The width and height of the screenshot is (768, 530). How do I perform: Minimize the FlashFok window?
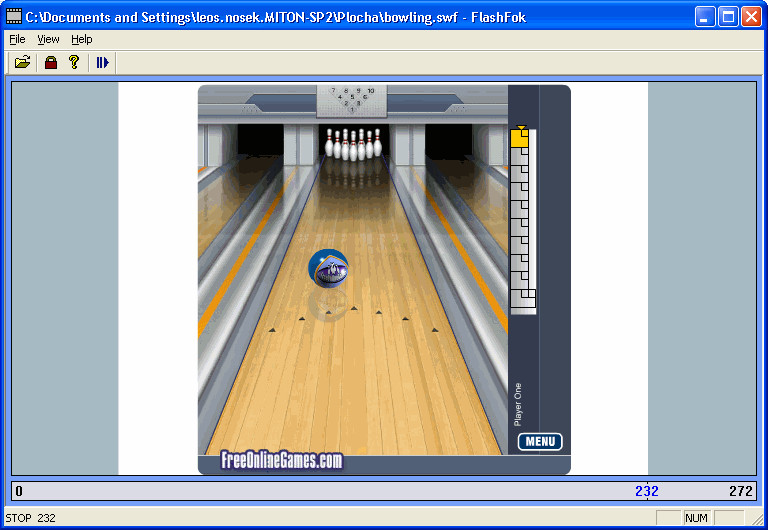click(704, 17)
